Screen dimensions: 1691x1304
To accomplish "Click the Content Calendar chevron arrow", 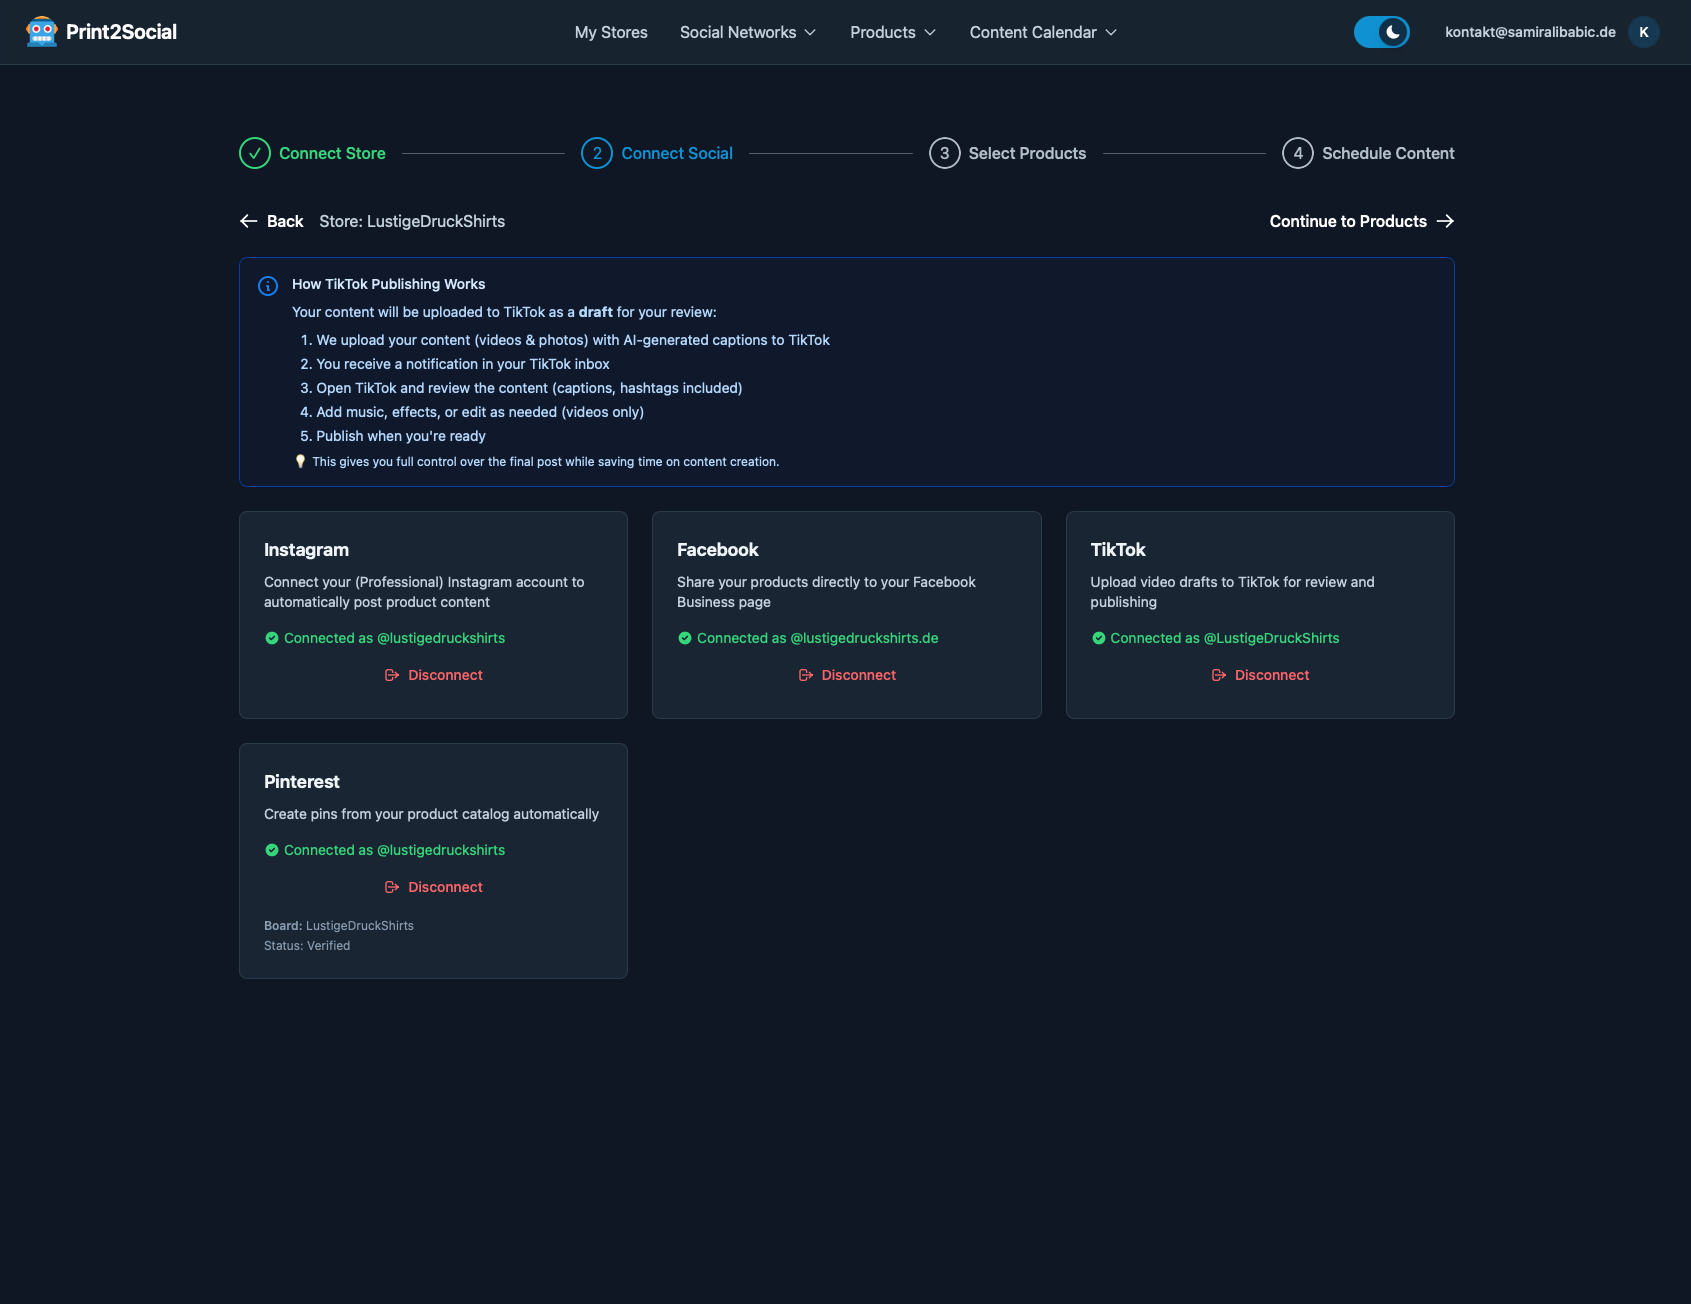I will 1111,32.
